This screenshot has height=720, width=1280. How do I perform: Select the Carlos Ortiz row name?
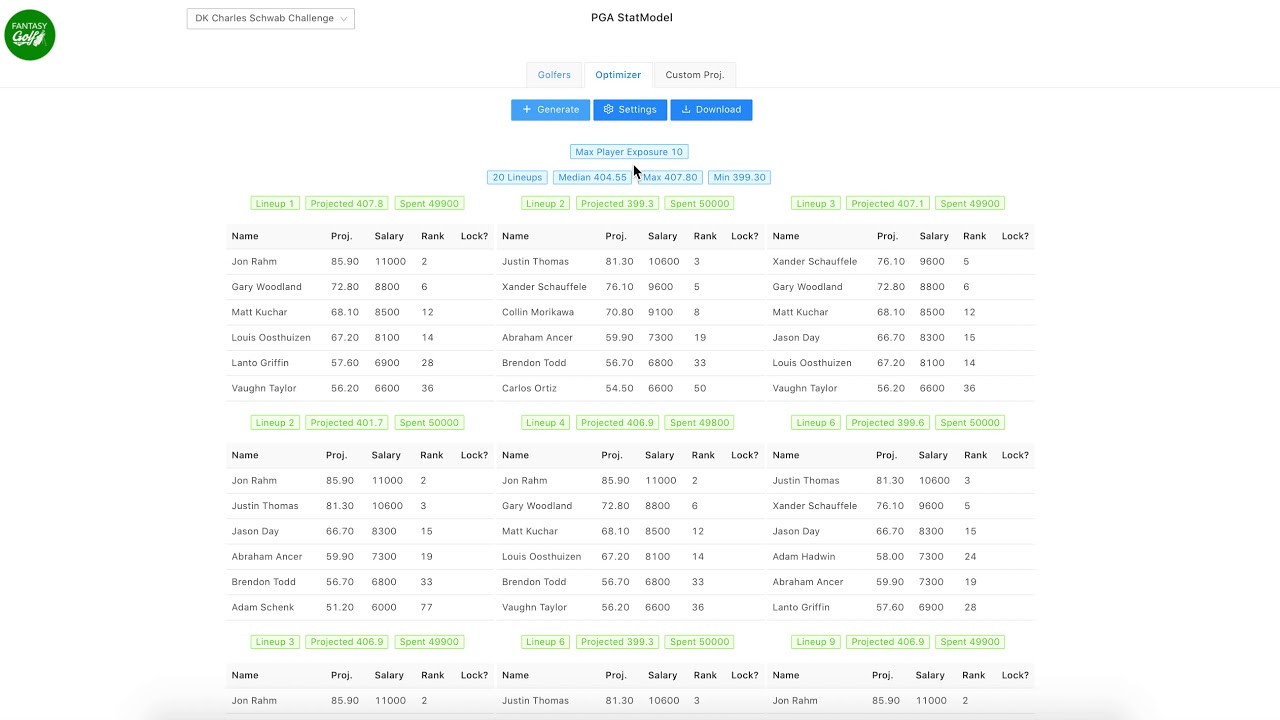pos(529,388)
